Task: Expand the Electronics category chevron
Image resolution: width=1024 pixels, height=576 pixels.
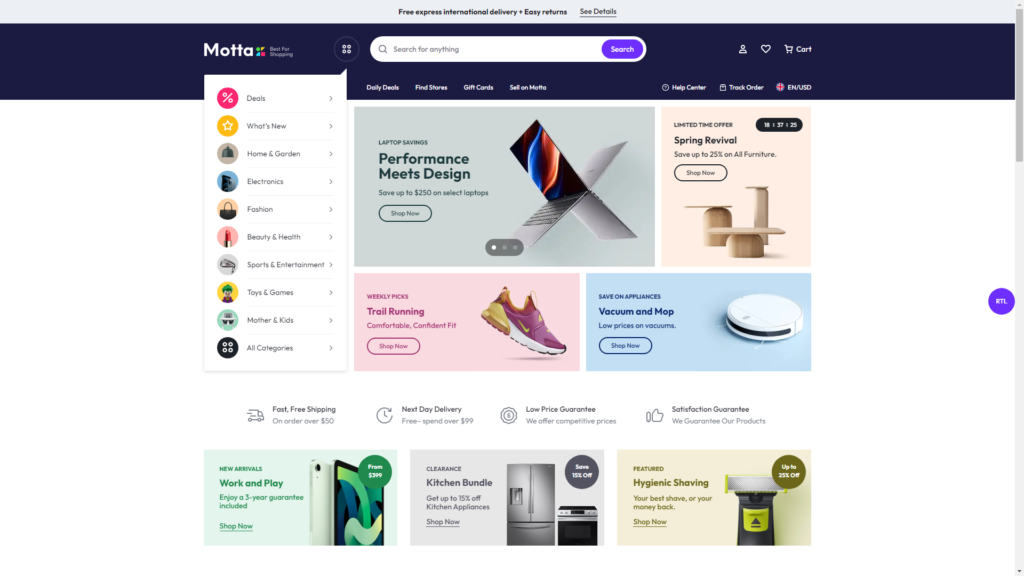Action: point(331,182)
